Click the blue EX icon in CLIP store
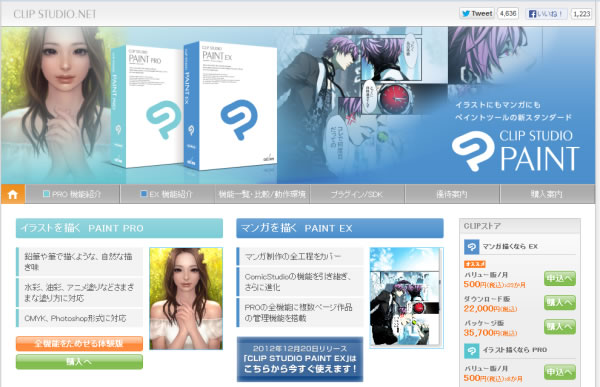The height and width of the screenshot is (387, 600). [471, 247]
